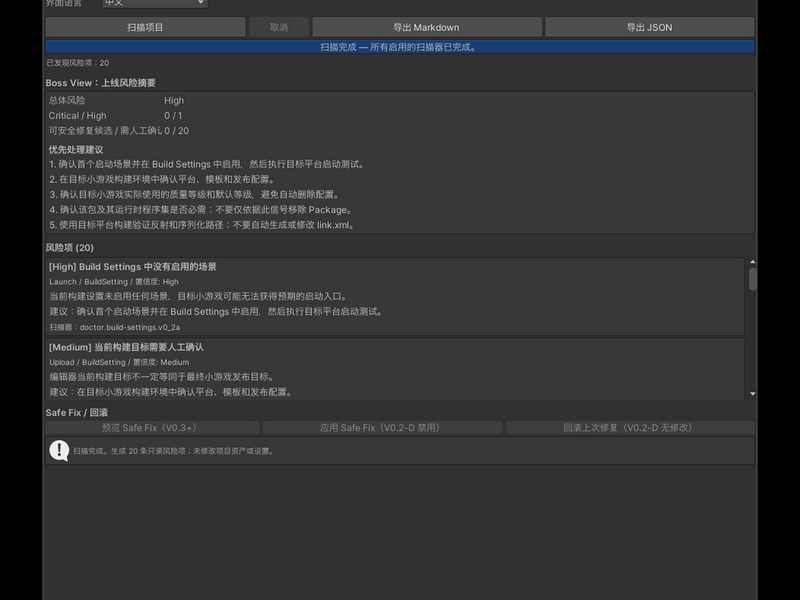Image resolution: width=800 pixels, height=600 pixels.
Task: Click the risk list scrollbar thumb
Action: [x=753, y=279]
